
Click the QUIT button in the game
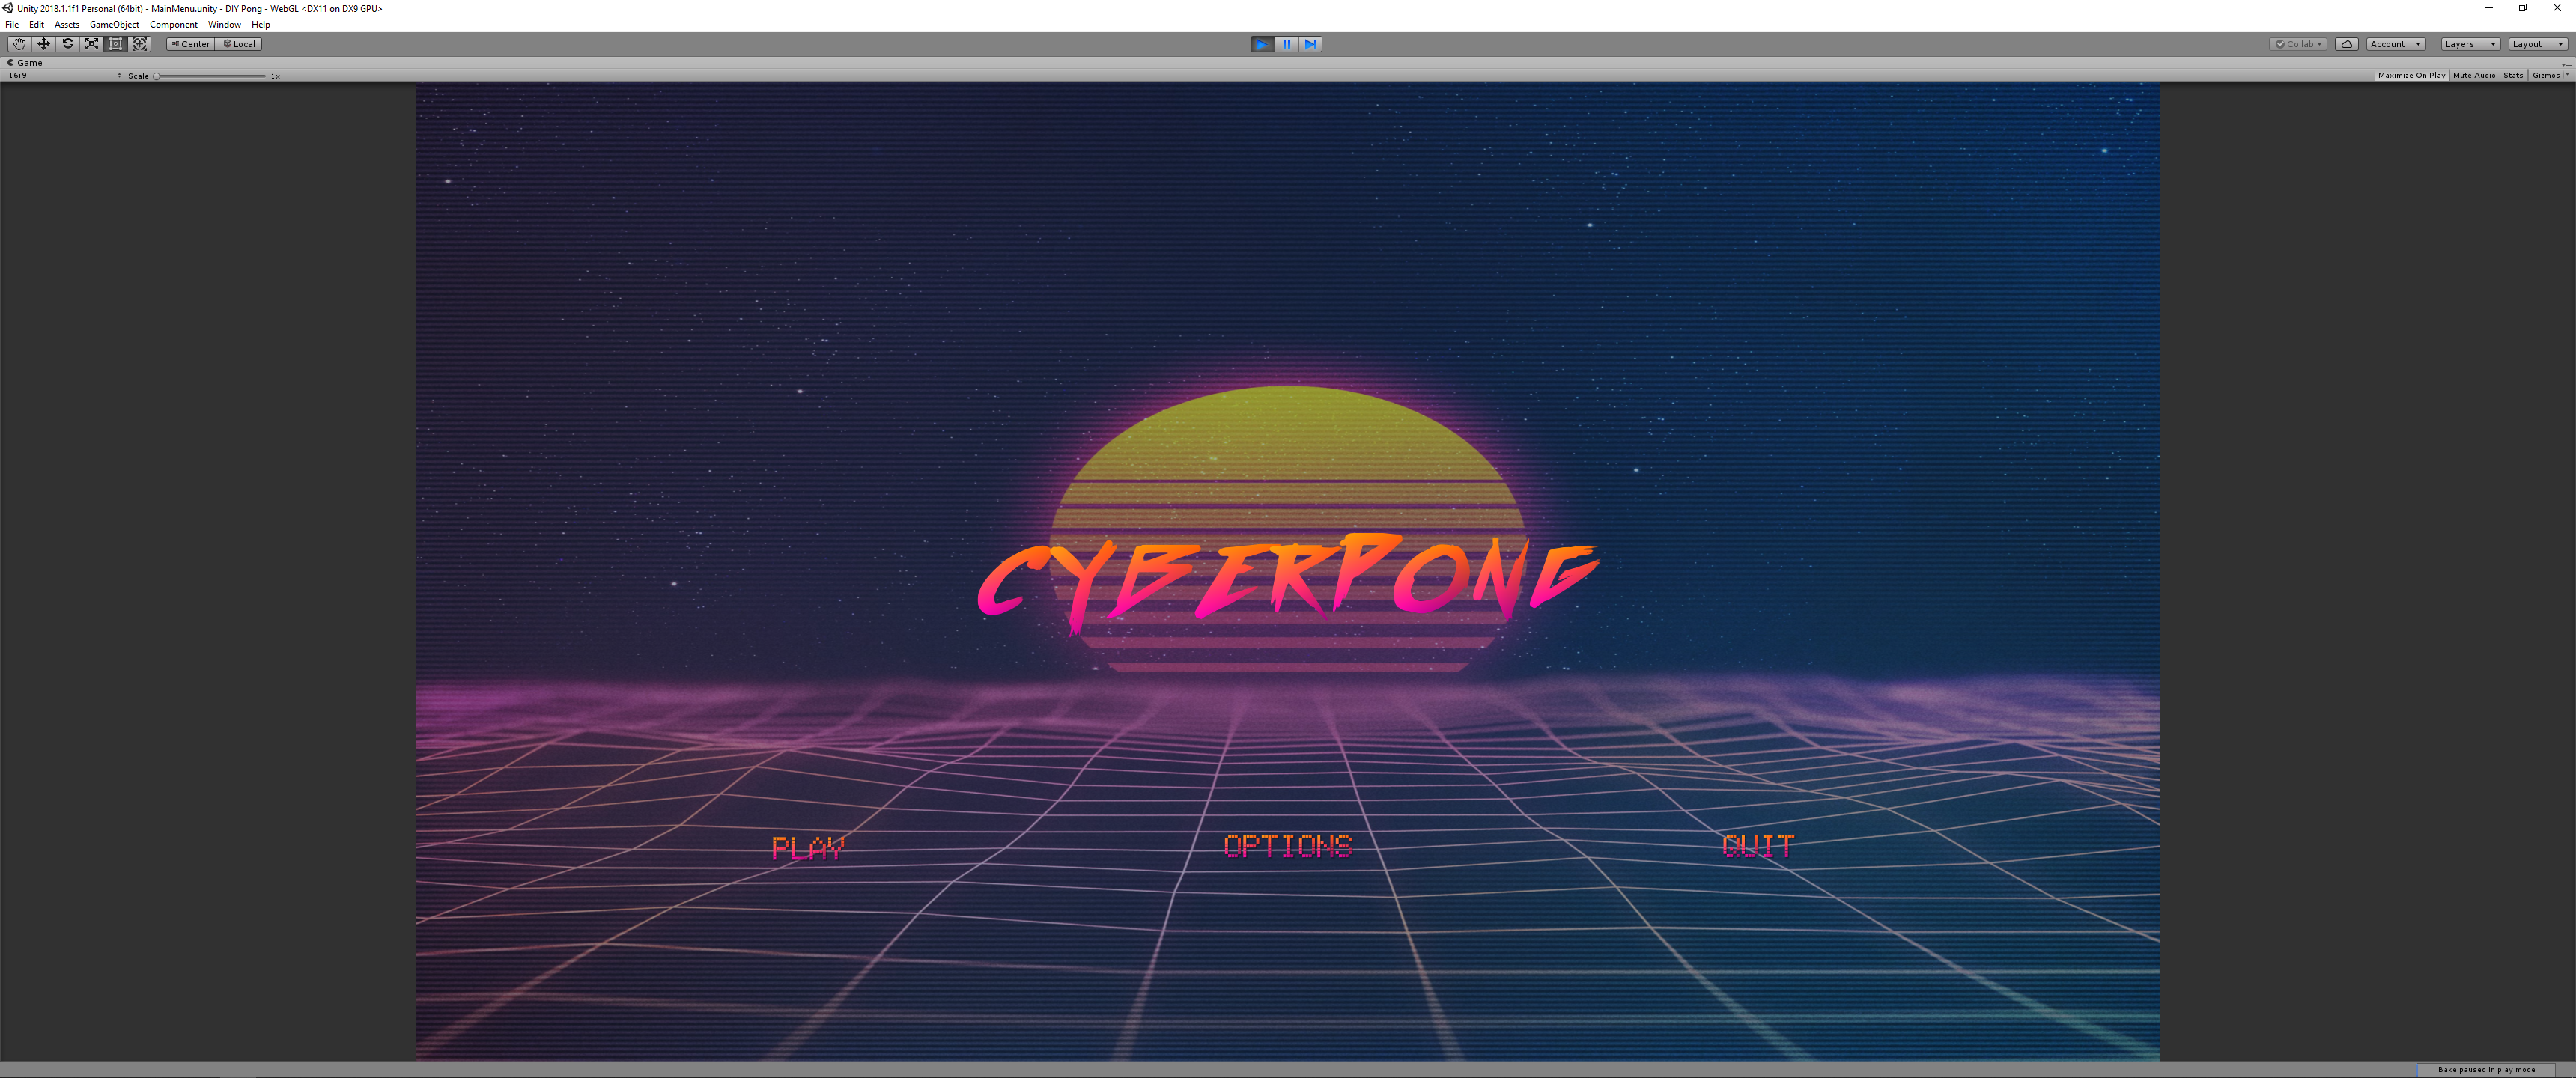click(1759, 845)
